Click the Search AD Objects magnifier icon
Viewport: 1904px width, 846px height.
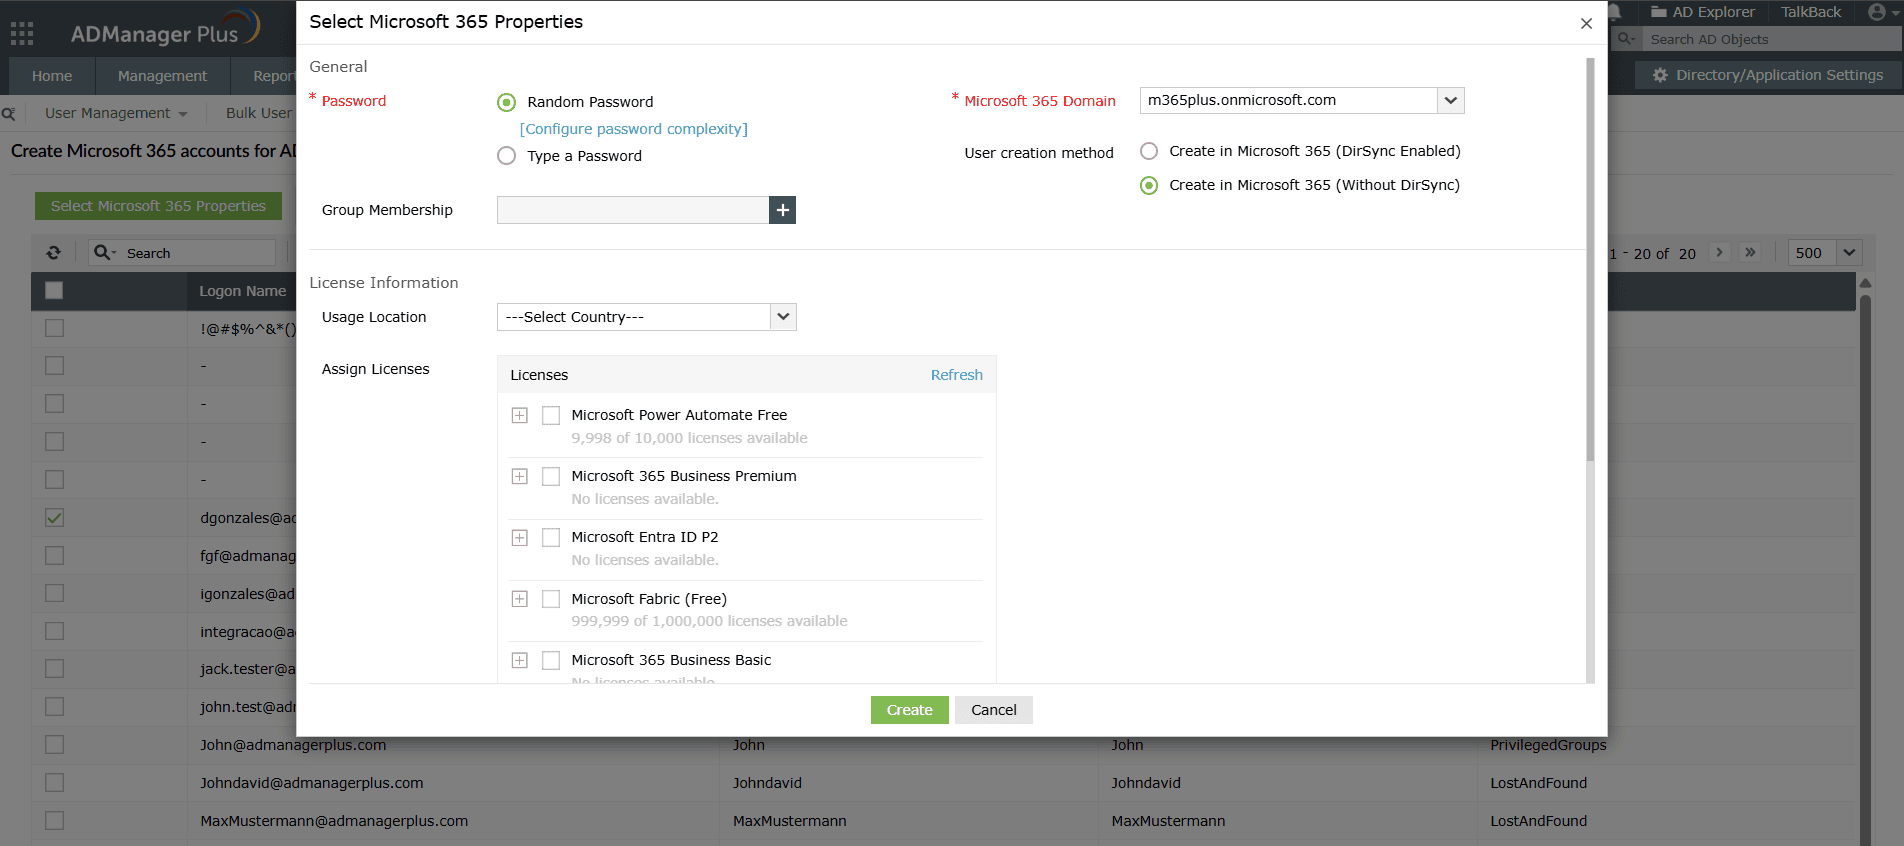1626,38
